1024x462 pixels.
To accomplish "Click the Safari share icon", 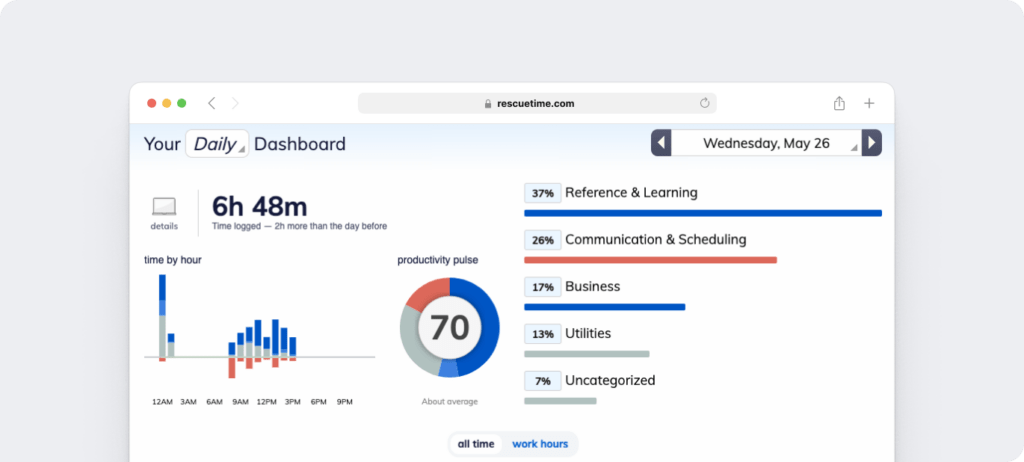I will click(839, 103).
